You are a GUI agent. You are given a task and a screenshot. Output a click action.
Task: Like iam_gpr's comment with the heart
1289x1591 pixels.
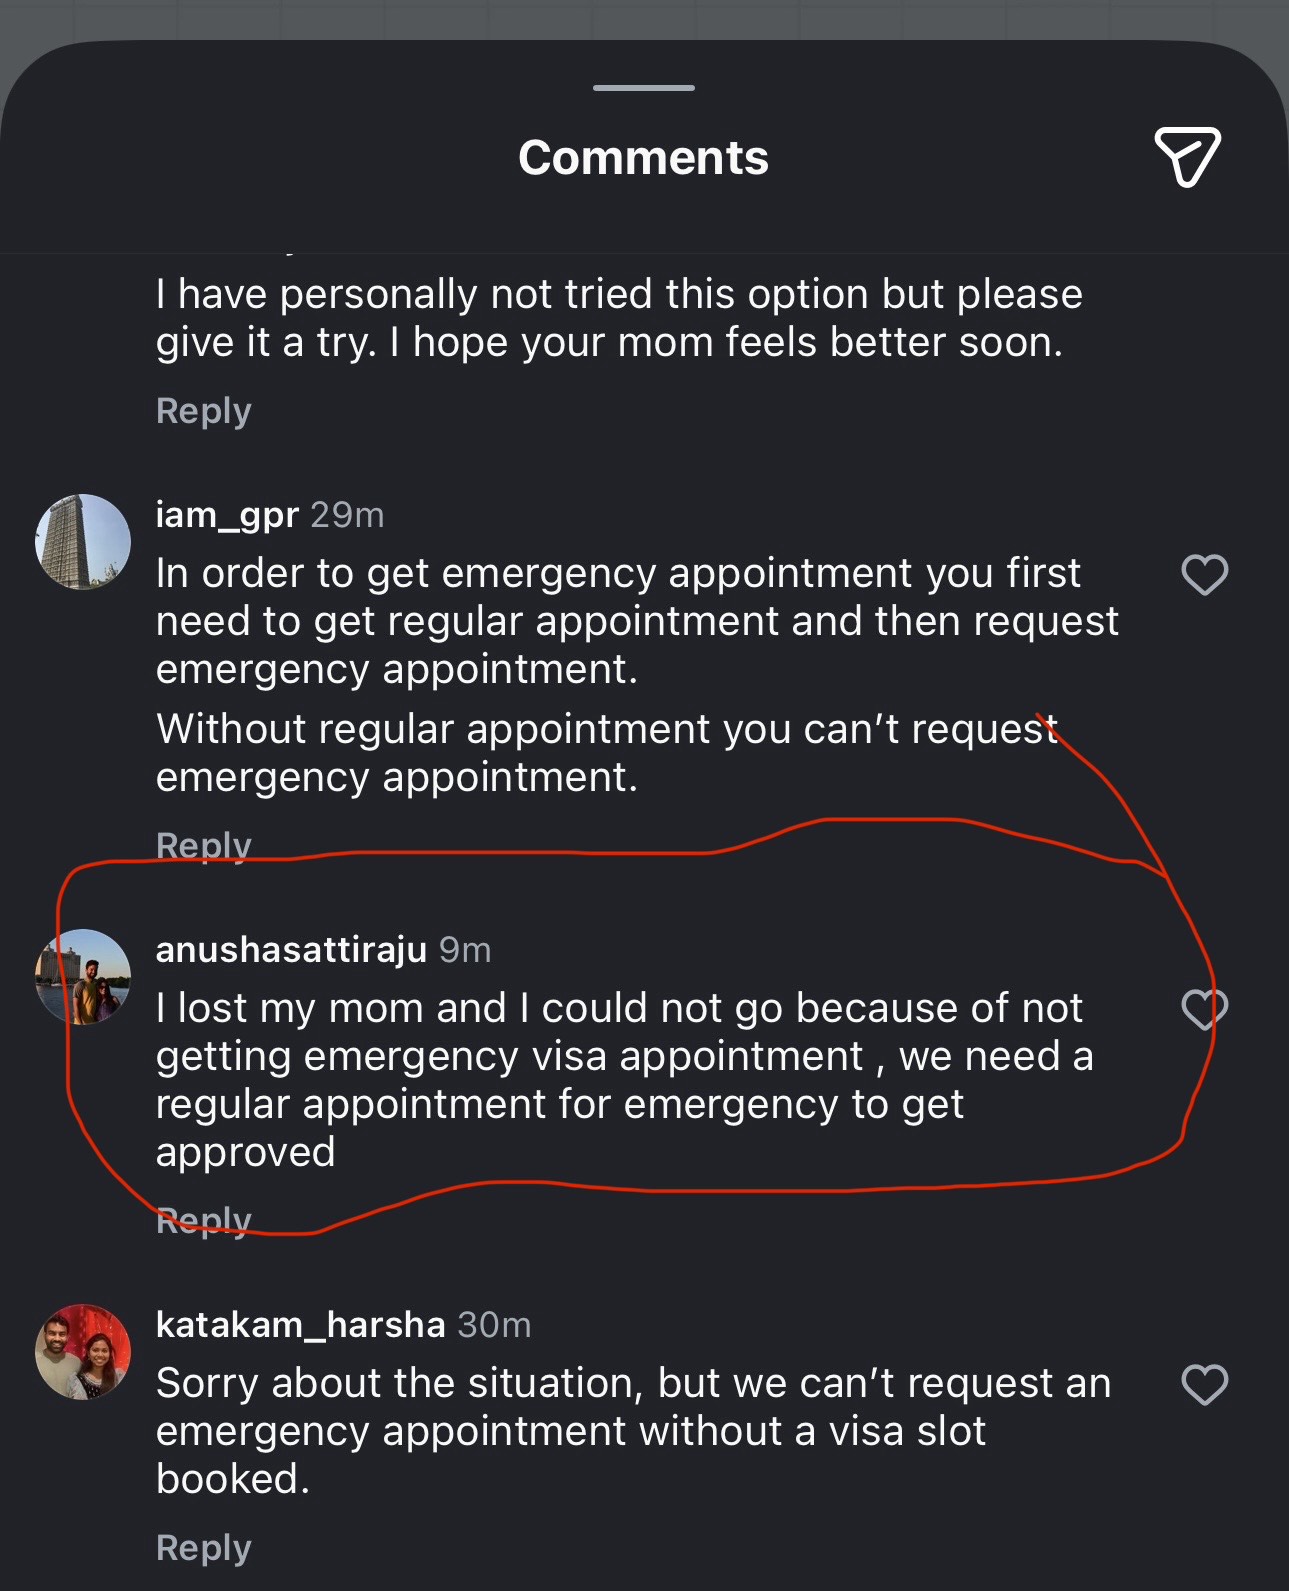click(1204, 575)
